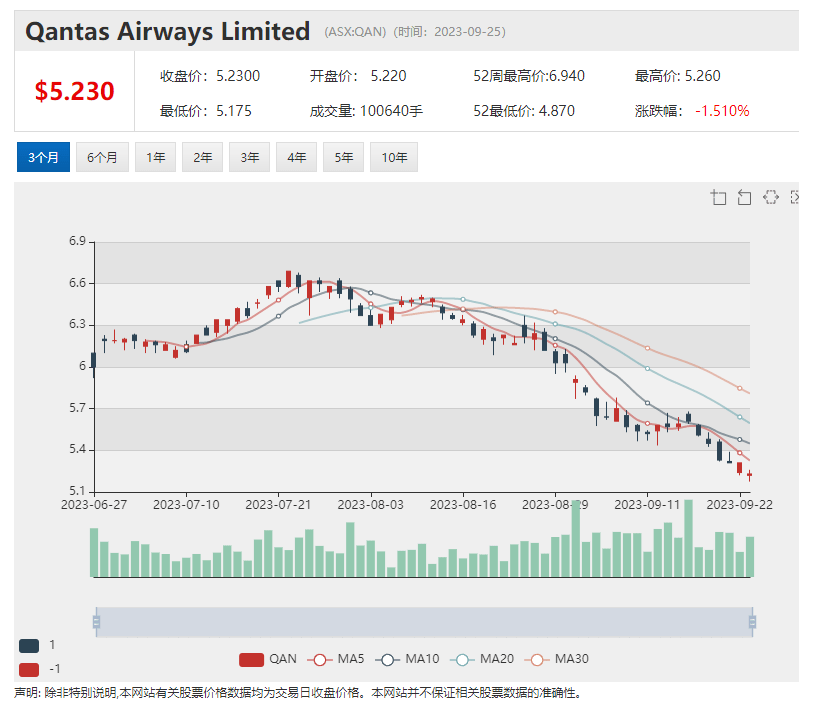Image resolution: width=815 pixels, height=709 pixels.
Task: Activate the chart area zoom tool
Action: [718, 198]
